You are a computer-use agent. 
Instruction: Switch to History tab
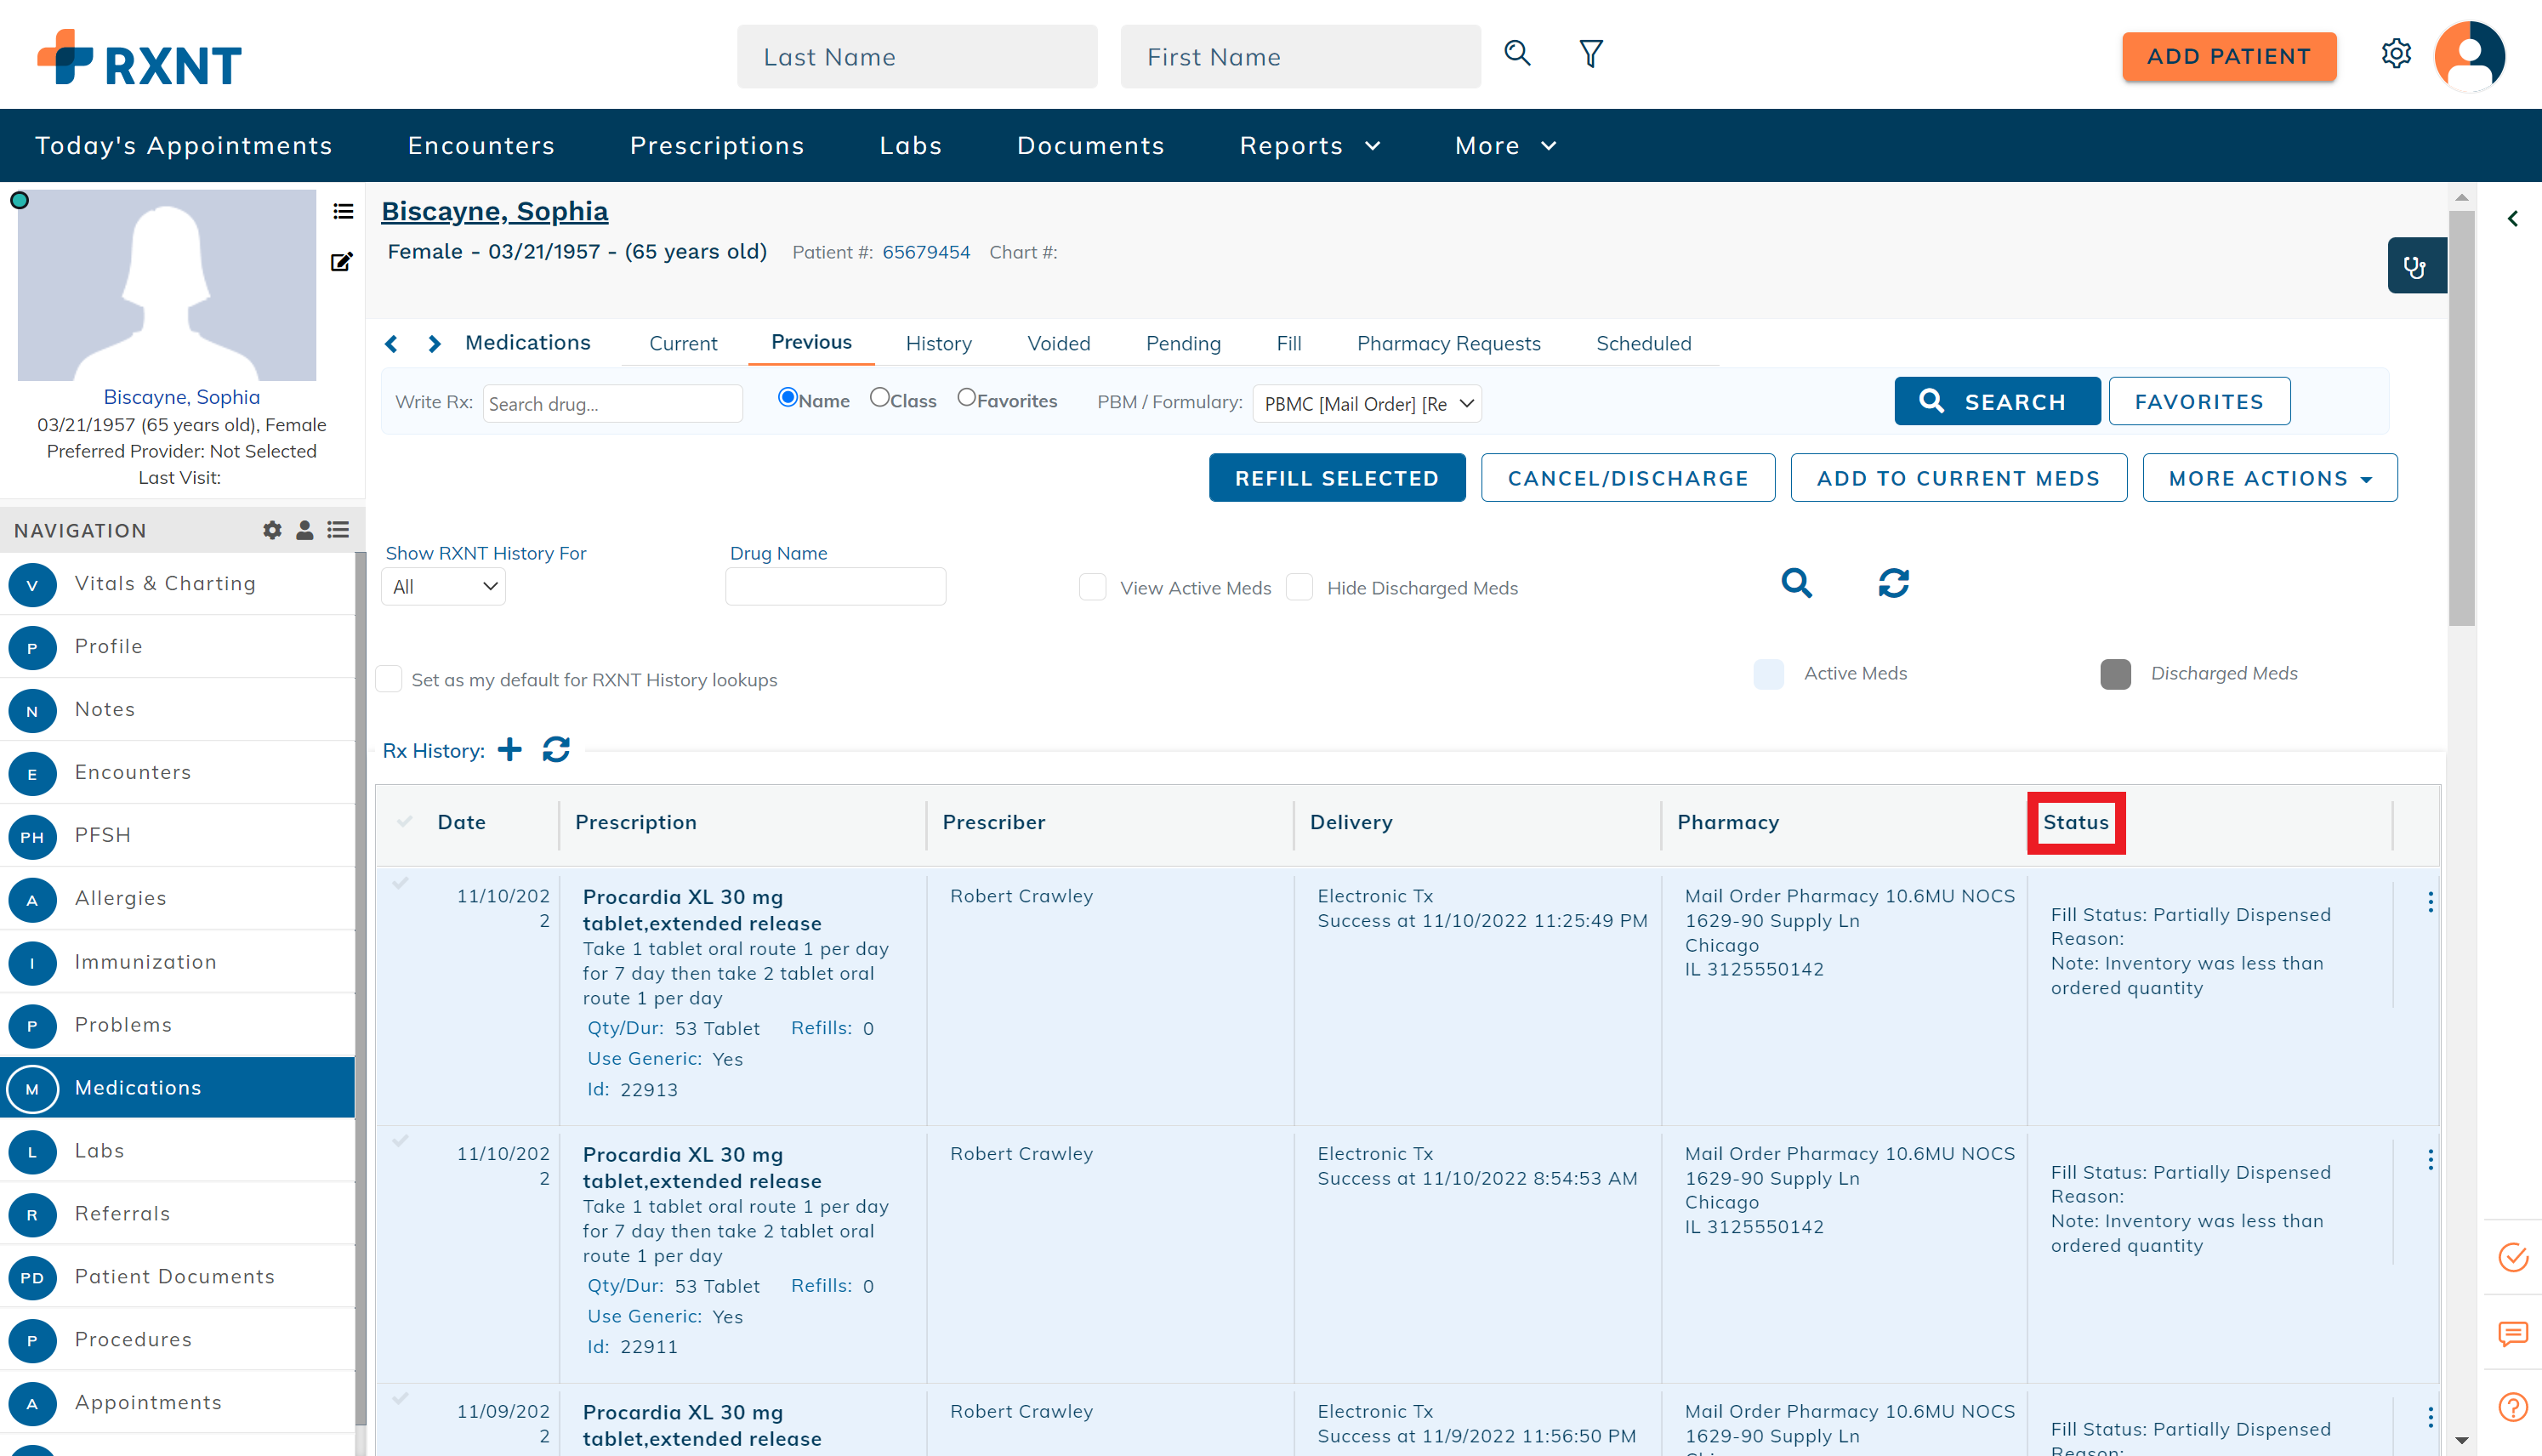[x=938, y=344]
